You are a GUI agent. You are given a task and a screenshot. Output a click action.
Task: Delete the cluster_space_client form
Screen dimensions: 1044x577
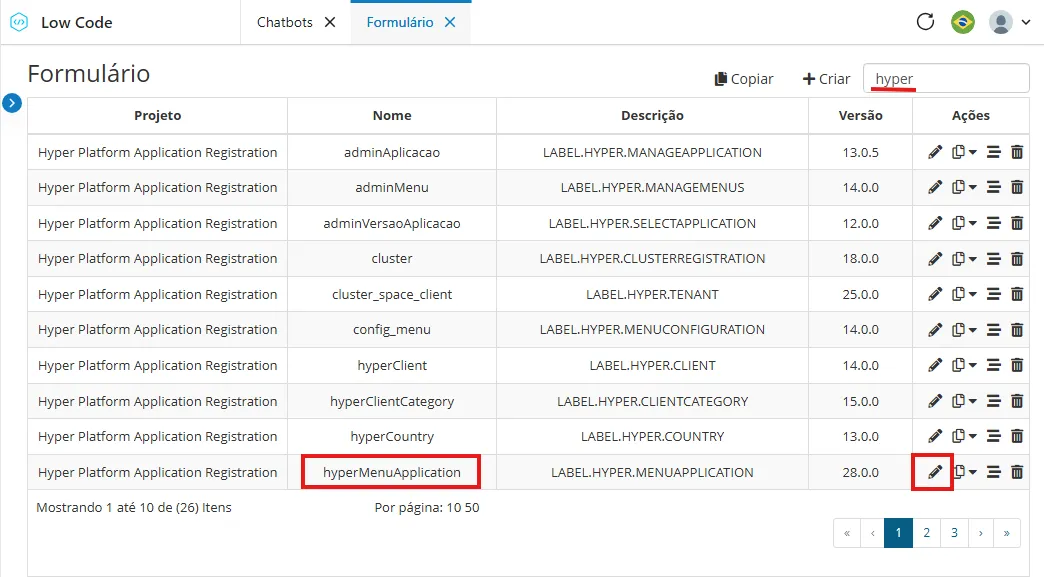pyautogui.click(x=1017, y=294)
